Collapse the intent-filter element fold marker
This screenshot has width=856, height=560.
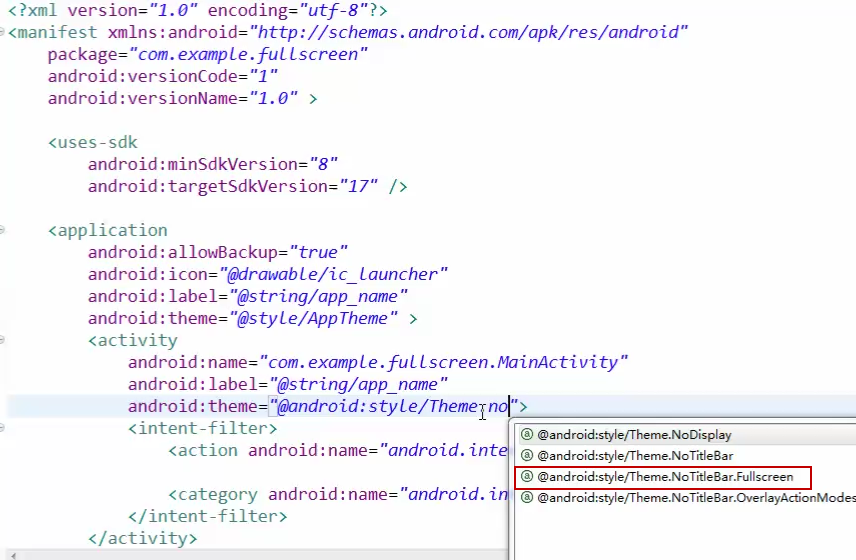pos(2,428)
